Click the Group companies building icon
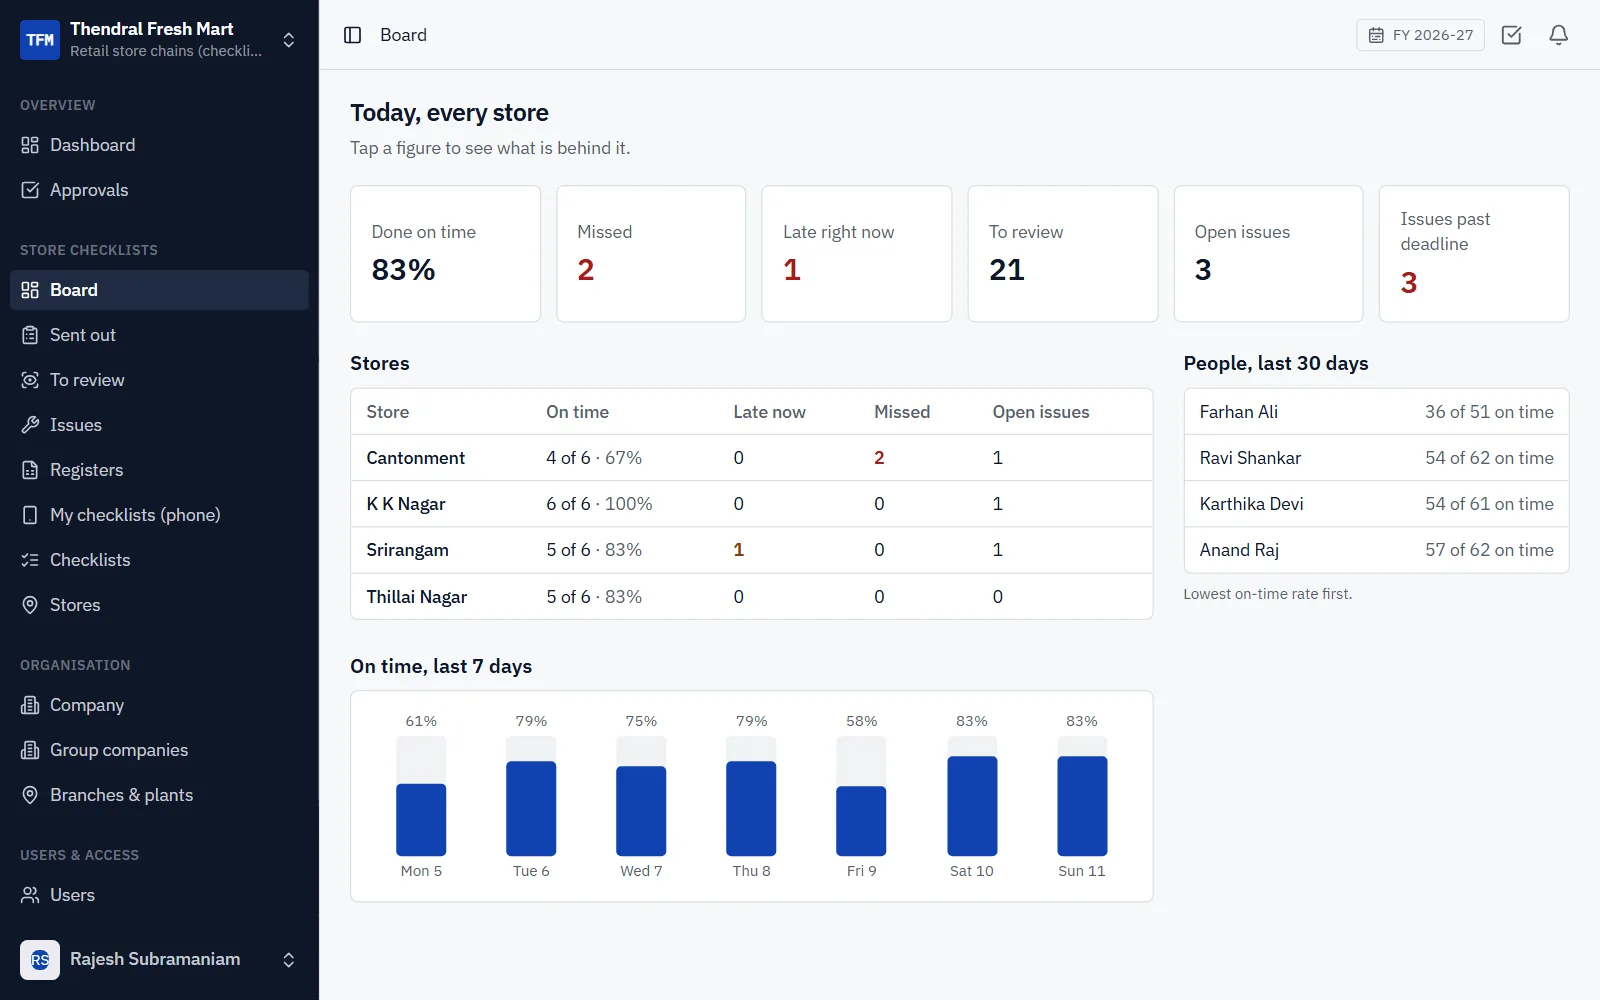Image resolution: width=1600 pixels, height=1000 pixels. click(30, 750)
